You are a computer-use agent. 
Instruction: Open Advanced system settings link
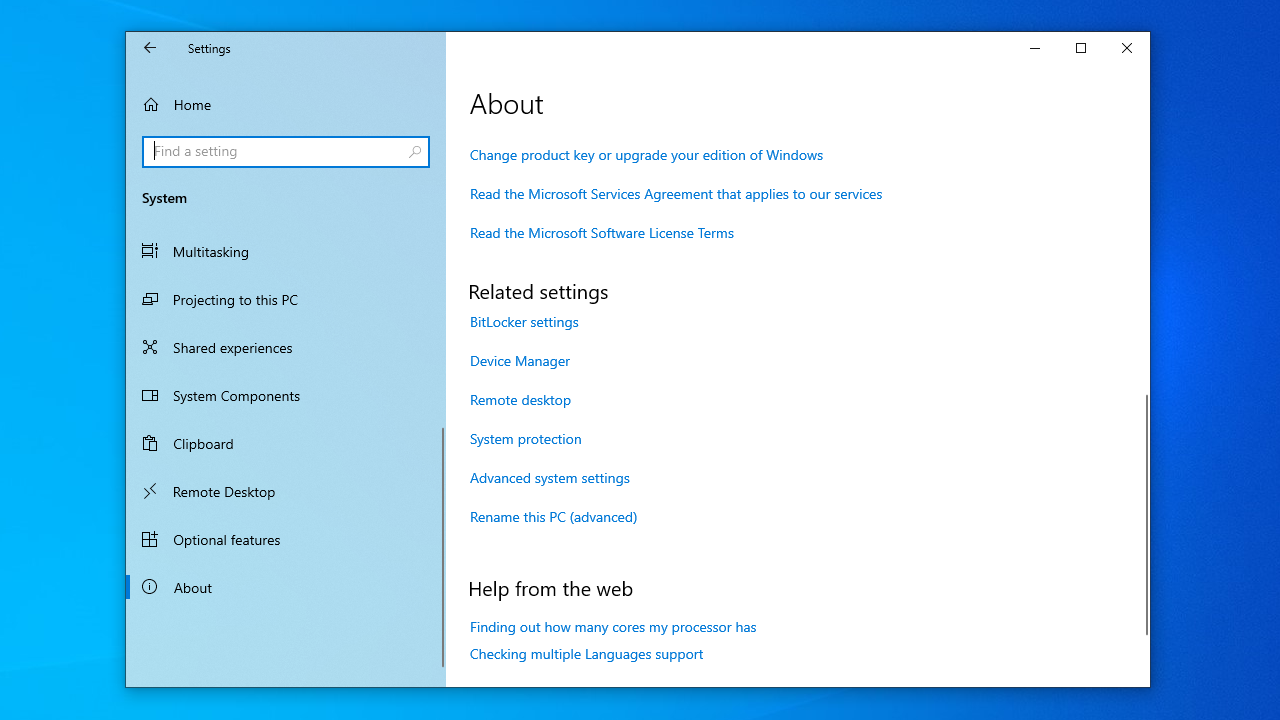coord(550,478)
